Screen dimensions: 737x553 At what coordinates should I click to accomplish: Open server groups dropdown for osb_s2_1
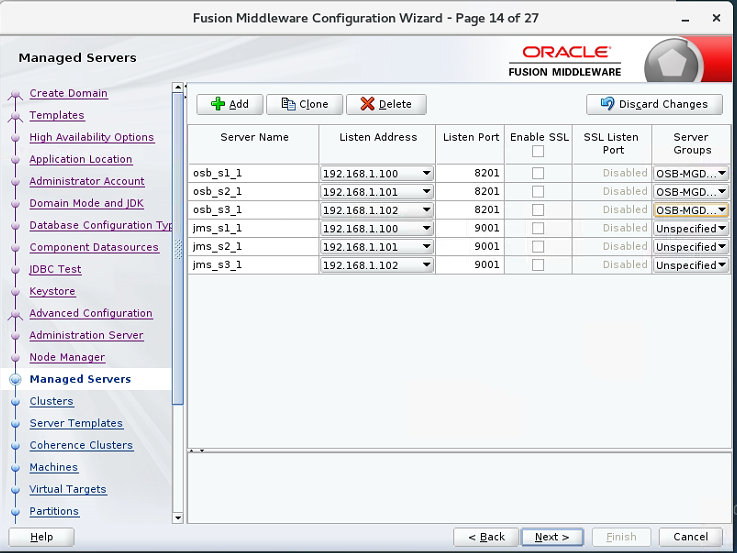click(690, 192)
